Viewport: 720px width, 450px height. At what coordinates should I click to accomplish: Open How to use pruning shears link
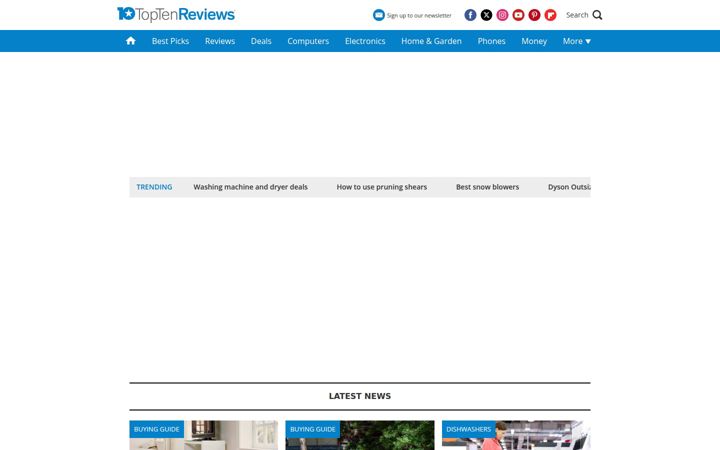tap(382, 187)
